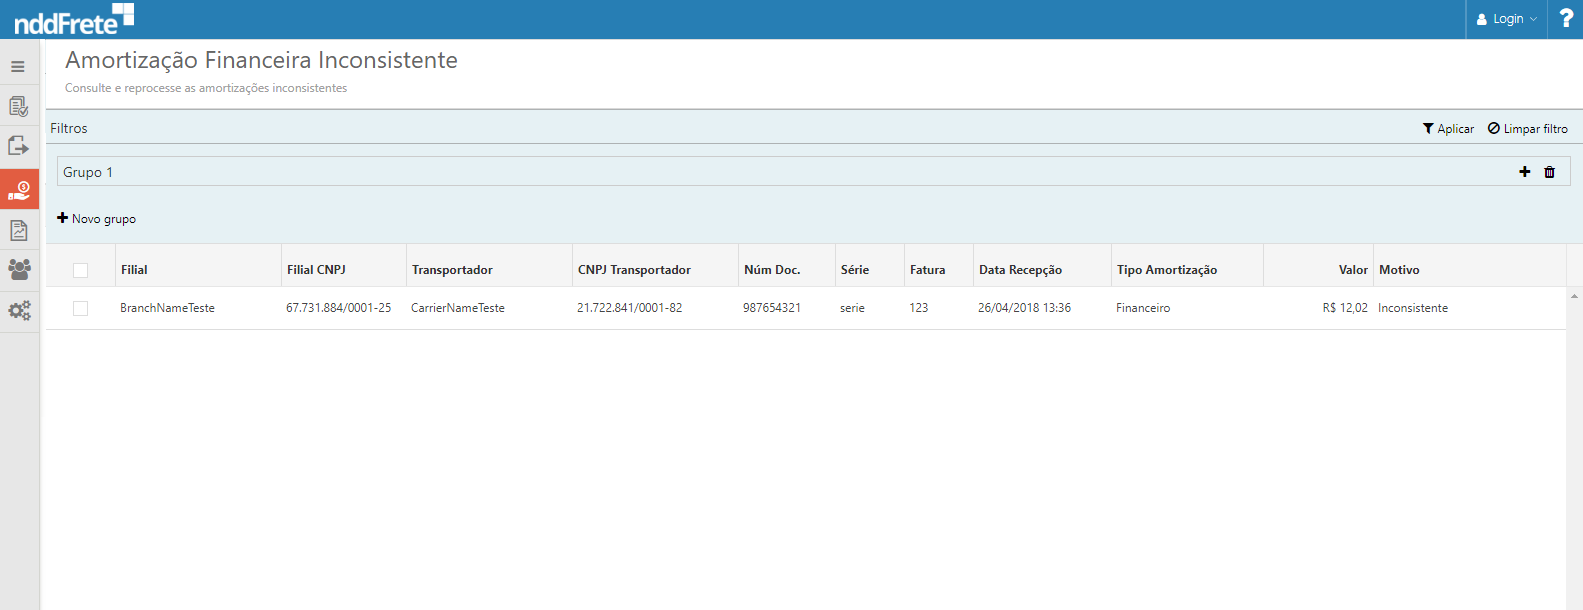Click the help question mark icon
The height and width of the screenshot is (610, 1583).
[1566, 19]
